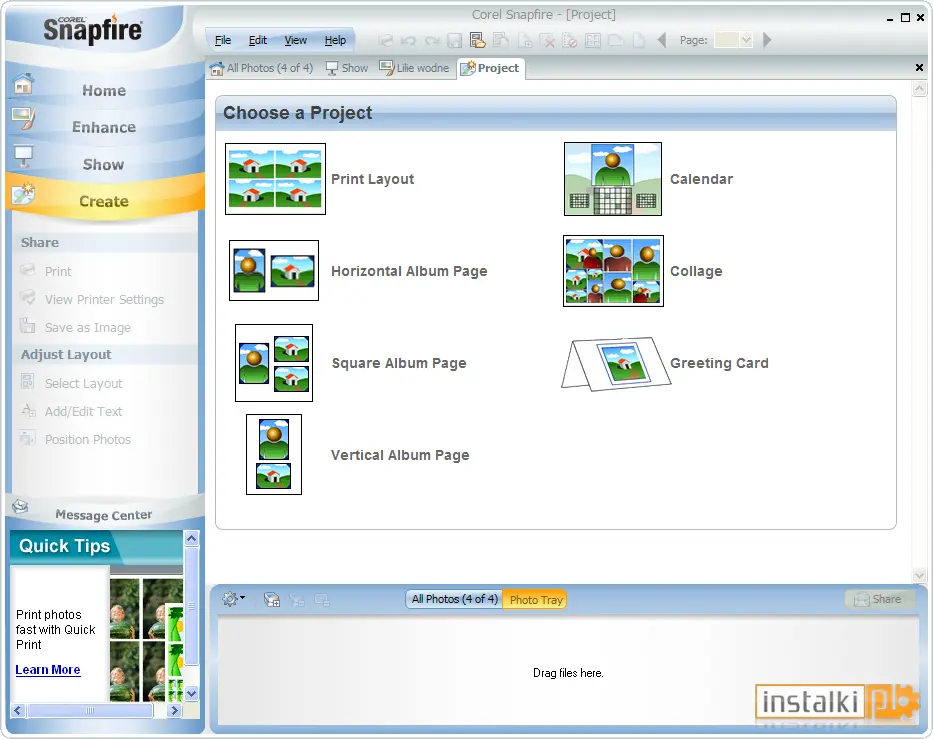Open the View menu
Screen dimensions: 933x739
[x=295, y=40]
